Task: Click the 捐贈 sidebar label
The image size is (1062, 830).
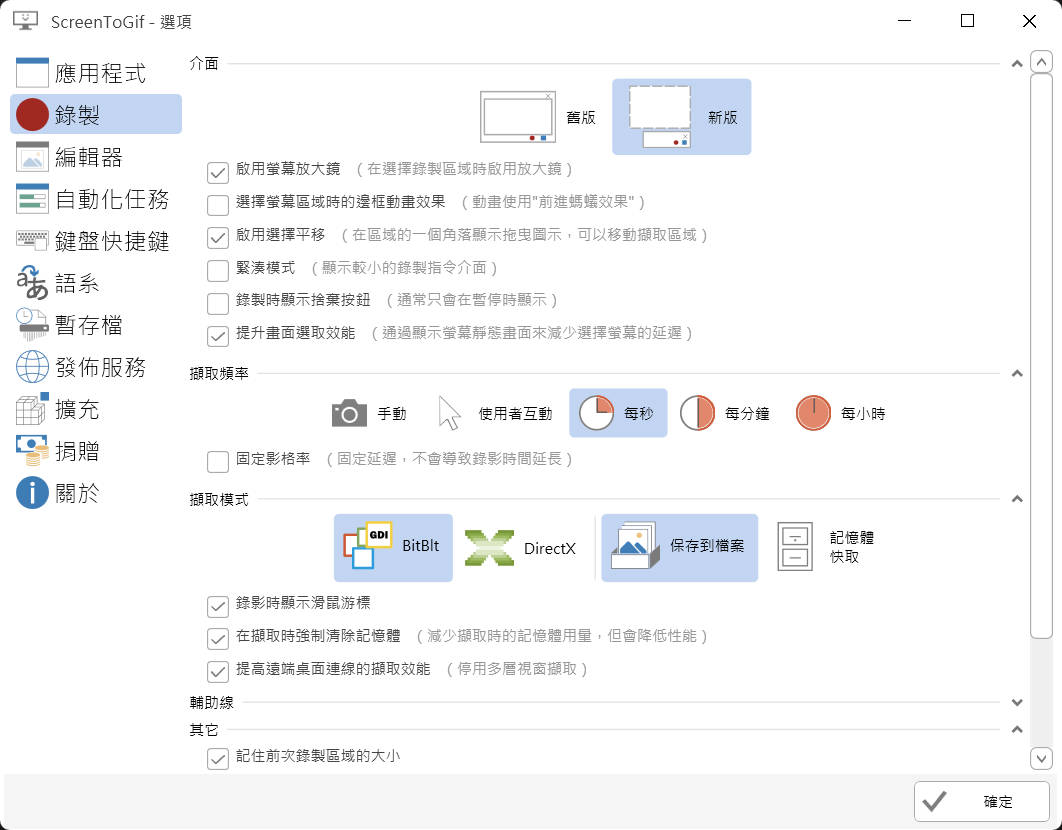Action: click(x=77, y=451)
